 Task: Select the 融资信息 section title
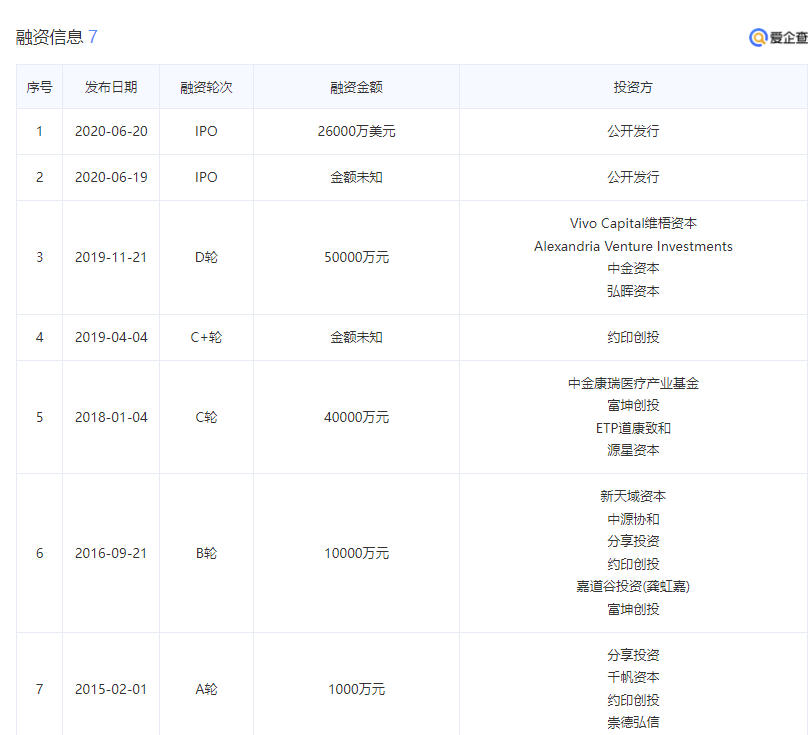click(x=49, y=37)
